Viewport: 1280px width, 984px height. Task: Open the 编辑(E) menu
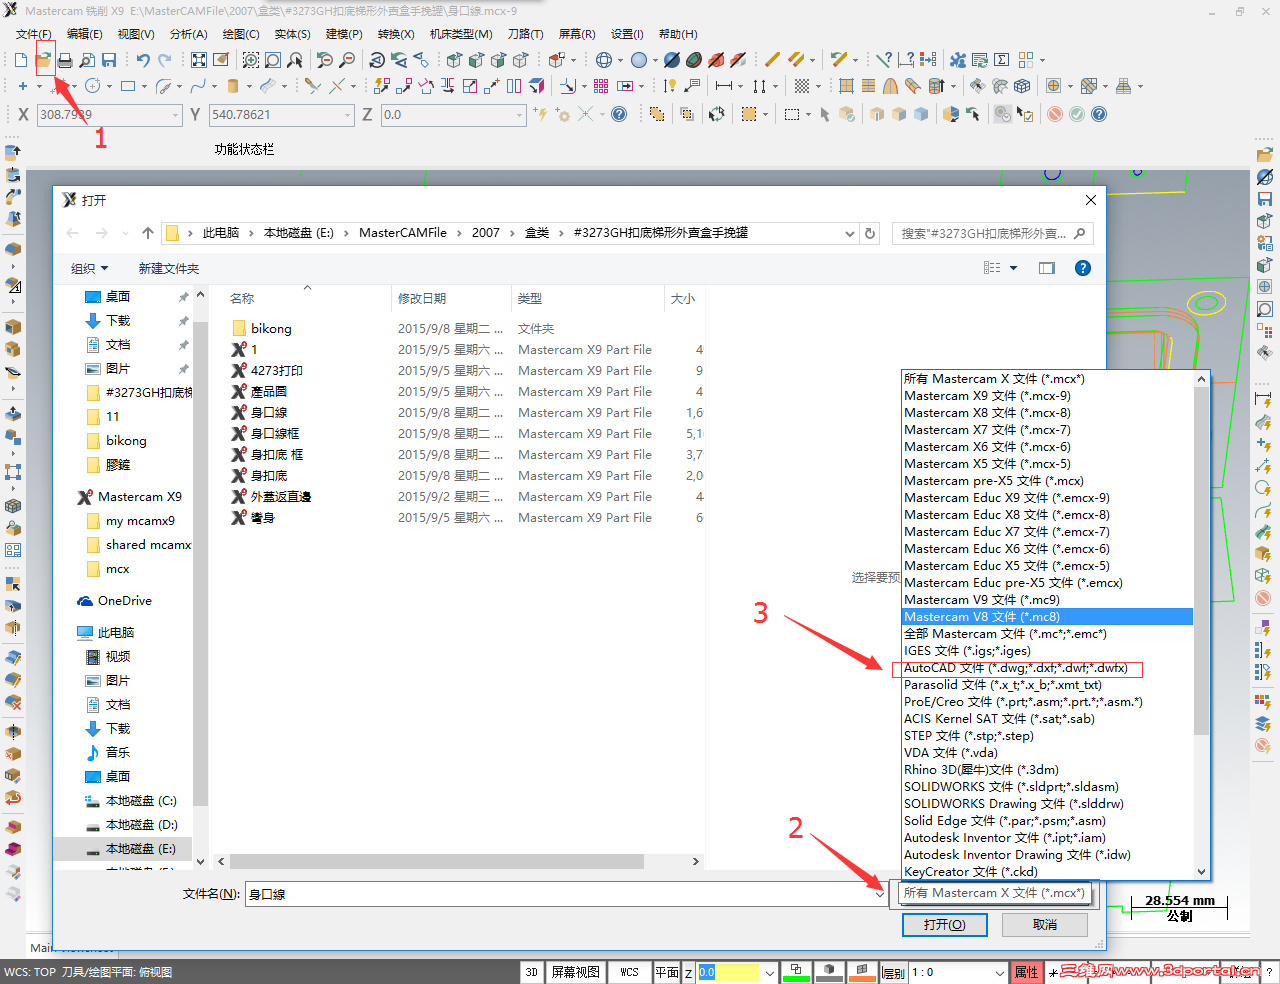click(85, 34)
